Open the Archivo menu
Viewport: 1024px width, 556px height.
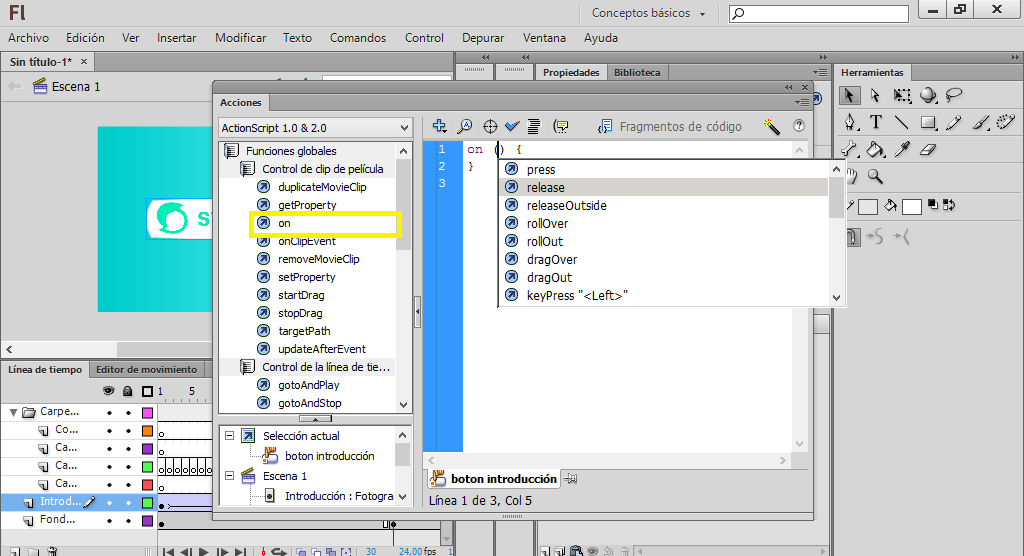point(28,38)
